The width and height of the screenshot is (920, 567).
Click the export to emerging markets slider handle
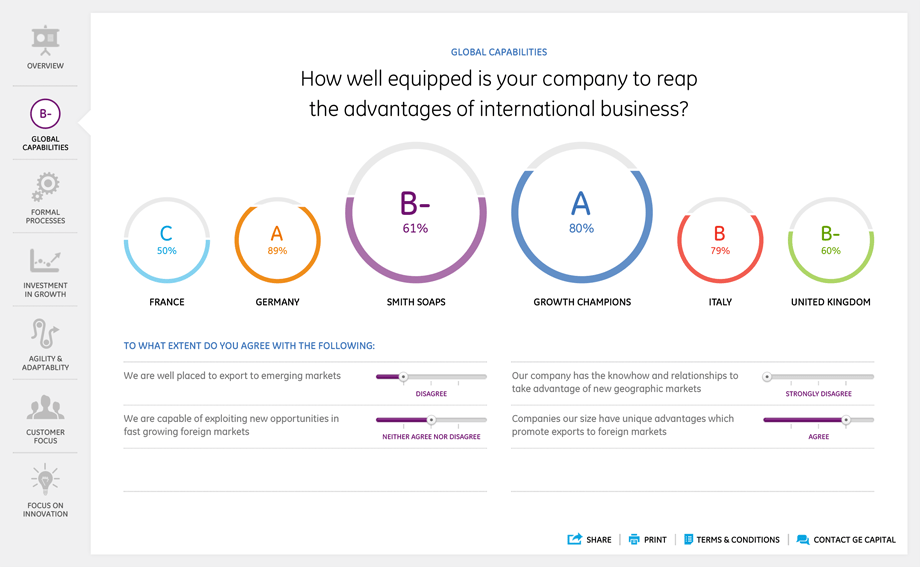403,377
